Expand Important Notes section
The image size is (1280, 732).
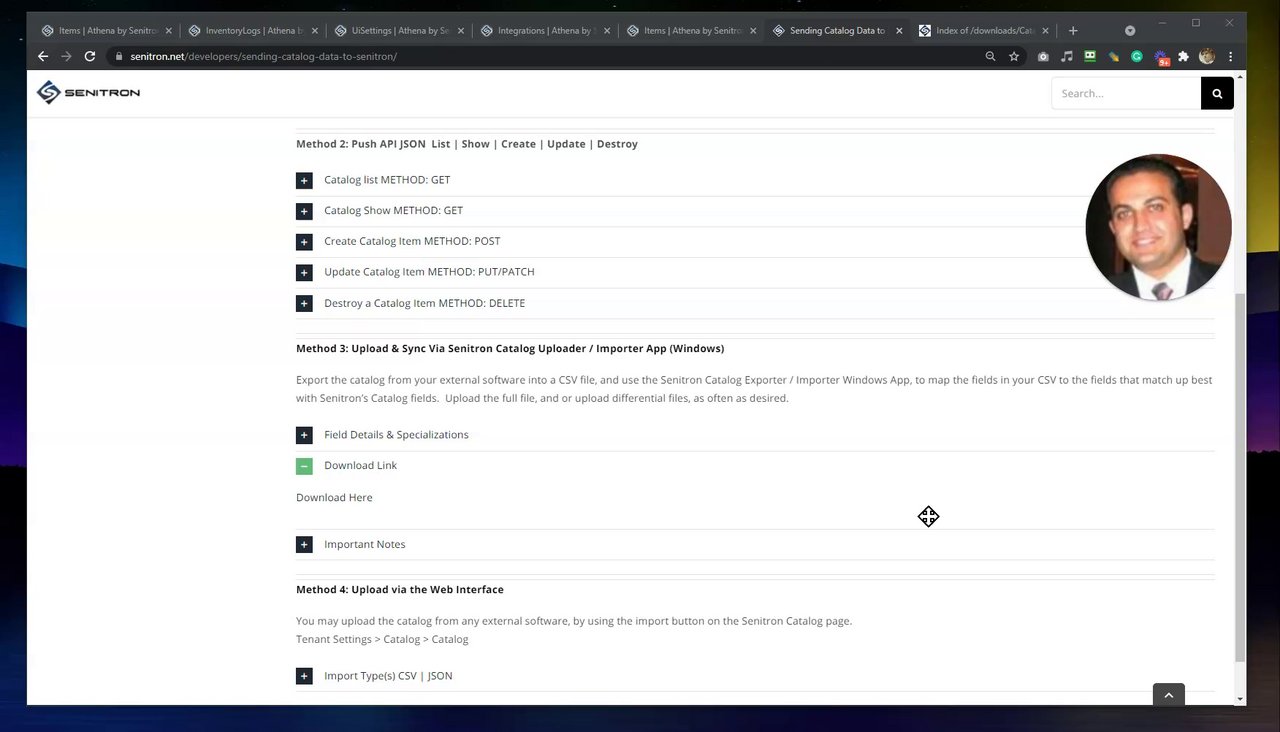755,545
